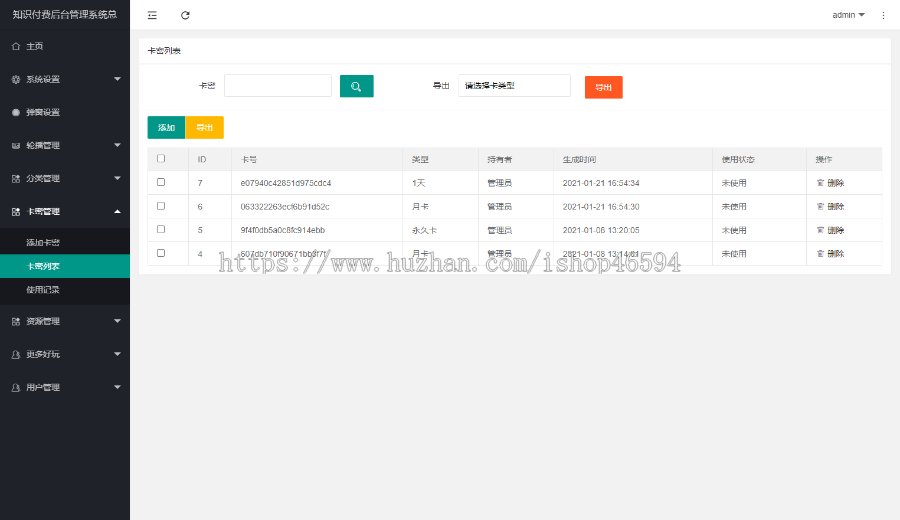The image size is (900, 520).
Task: Toggle the select-all checkbox in table header
Action: coord(161,159)
